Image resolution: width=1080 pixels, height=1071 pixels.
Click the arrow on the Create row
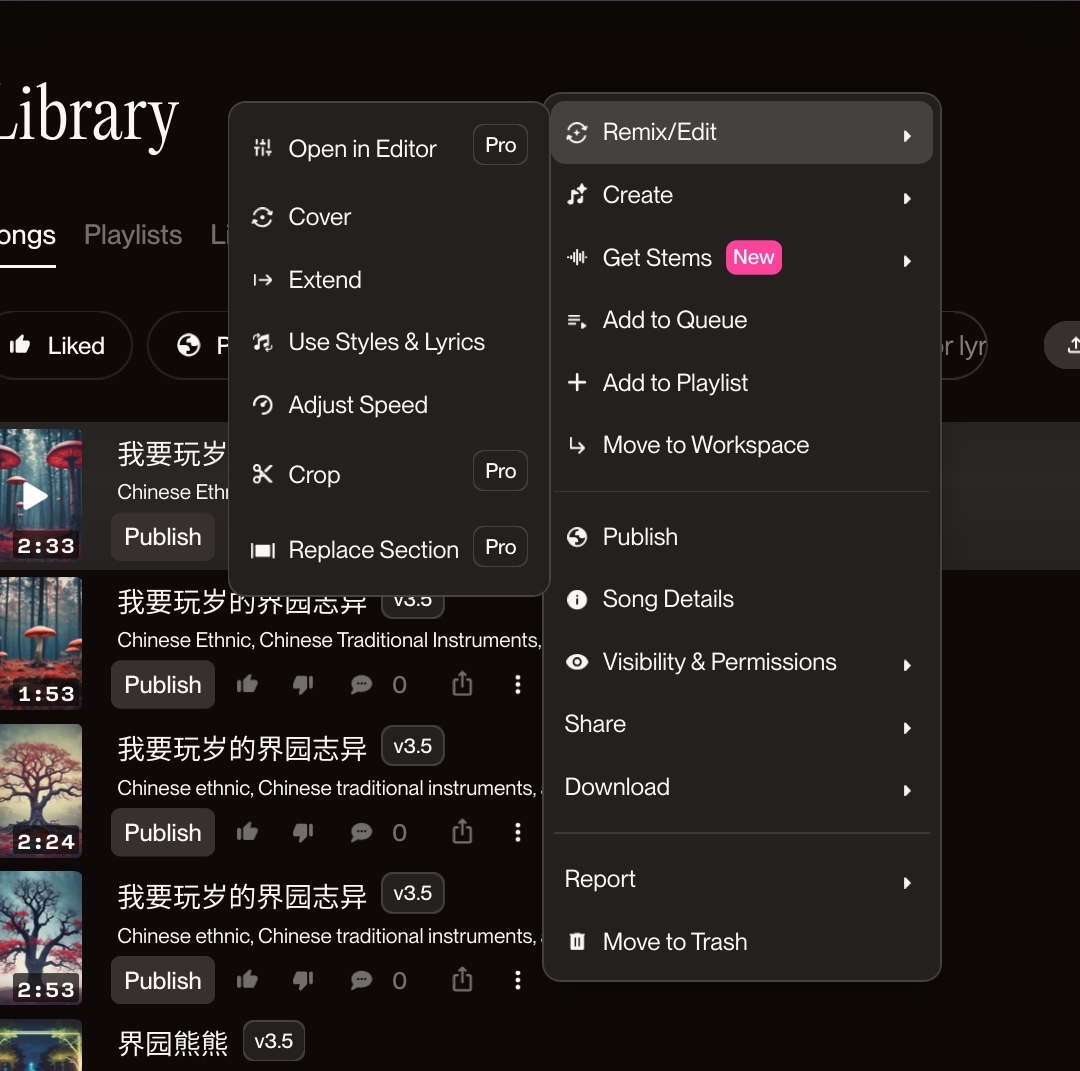(x=907, y=199)
